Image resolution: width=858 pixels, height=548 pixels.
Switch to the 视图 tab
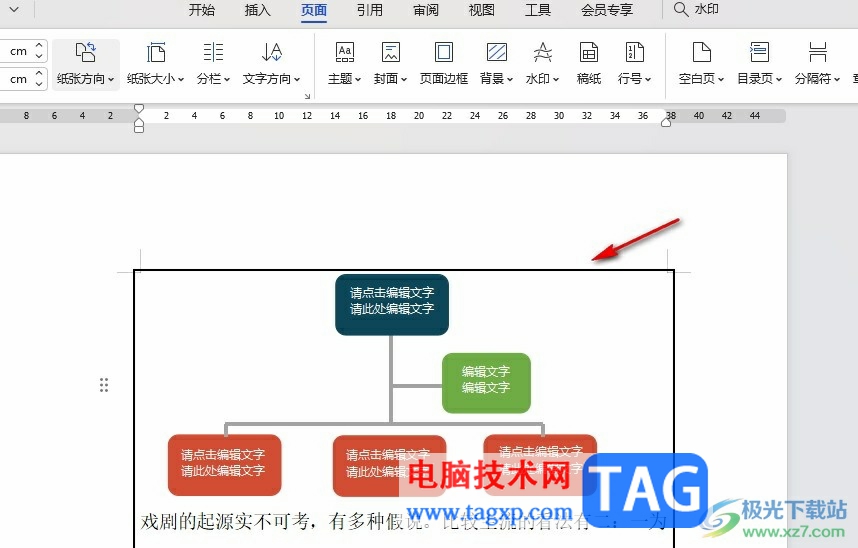pos(482,10)
